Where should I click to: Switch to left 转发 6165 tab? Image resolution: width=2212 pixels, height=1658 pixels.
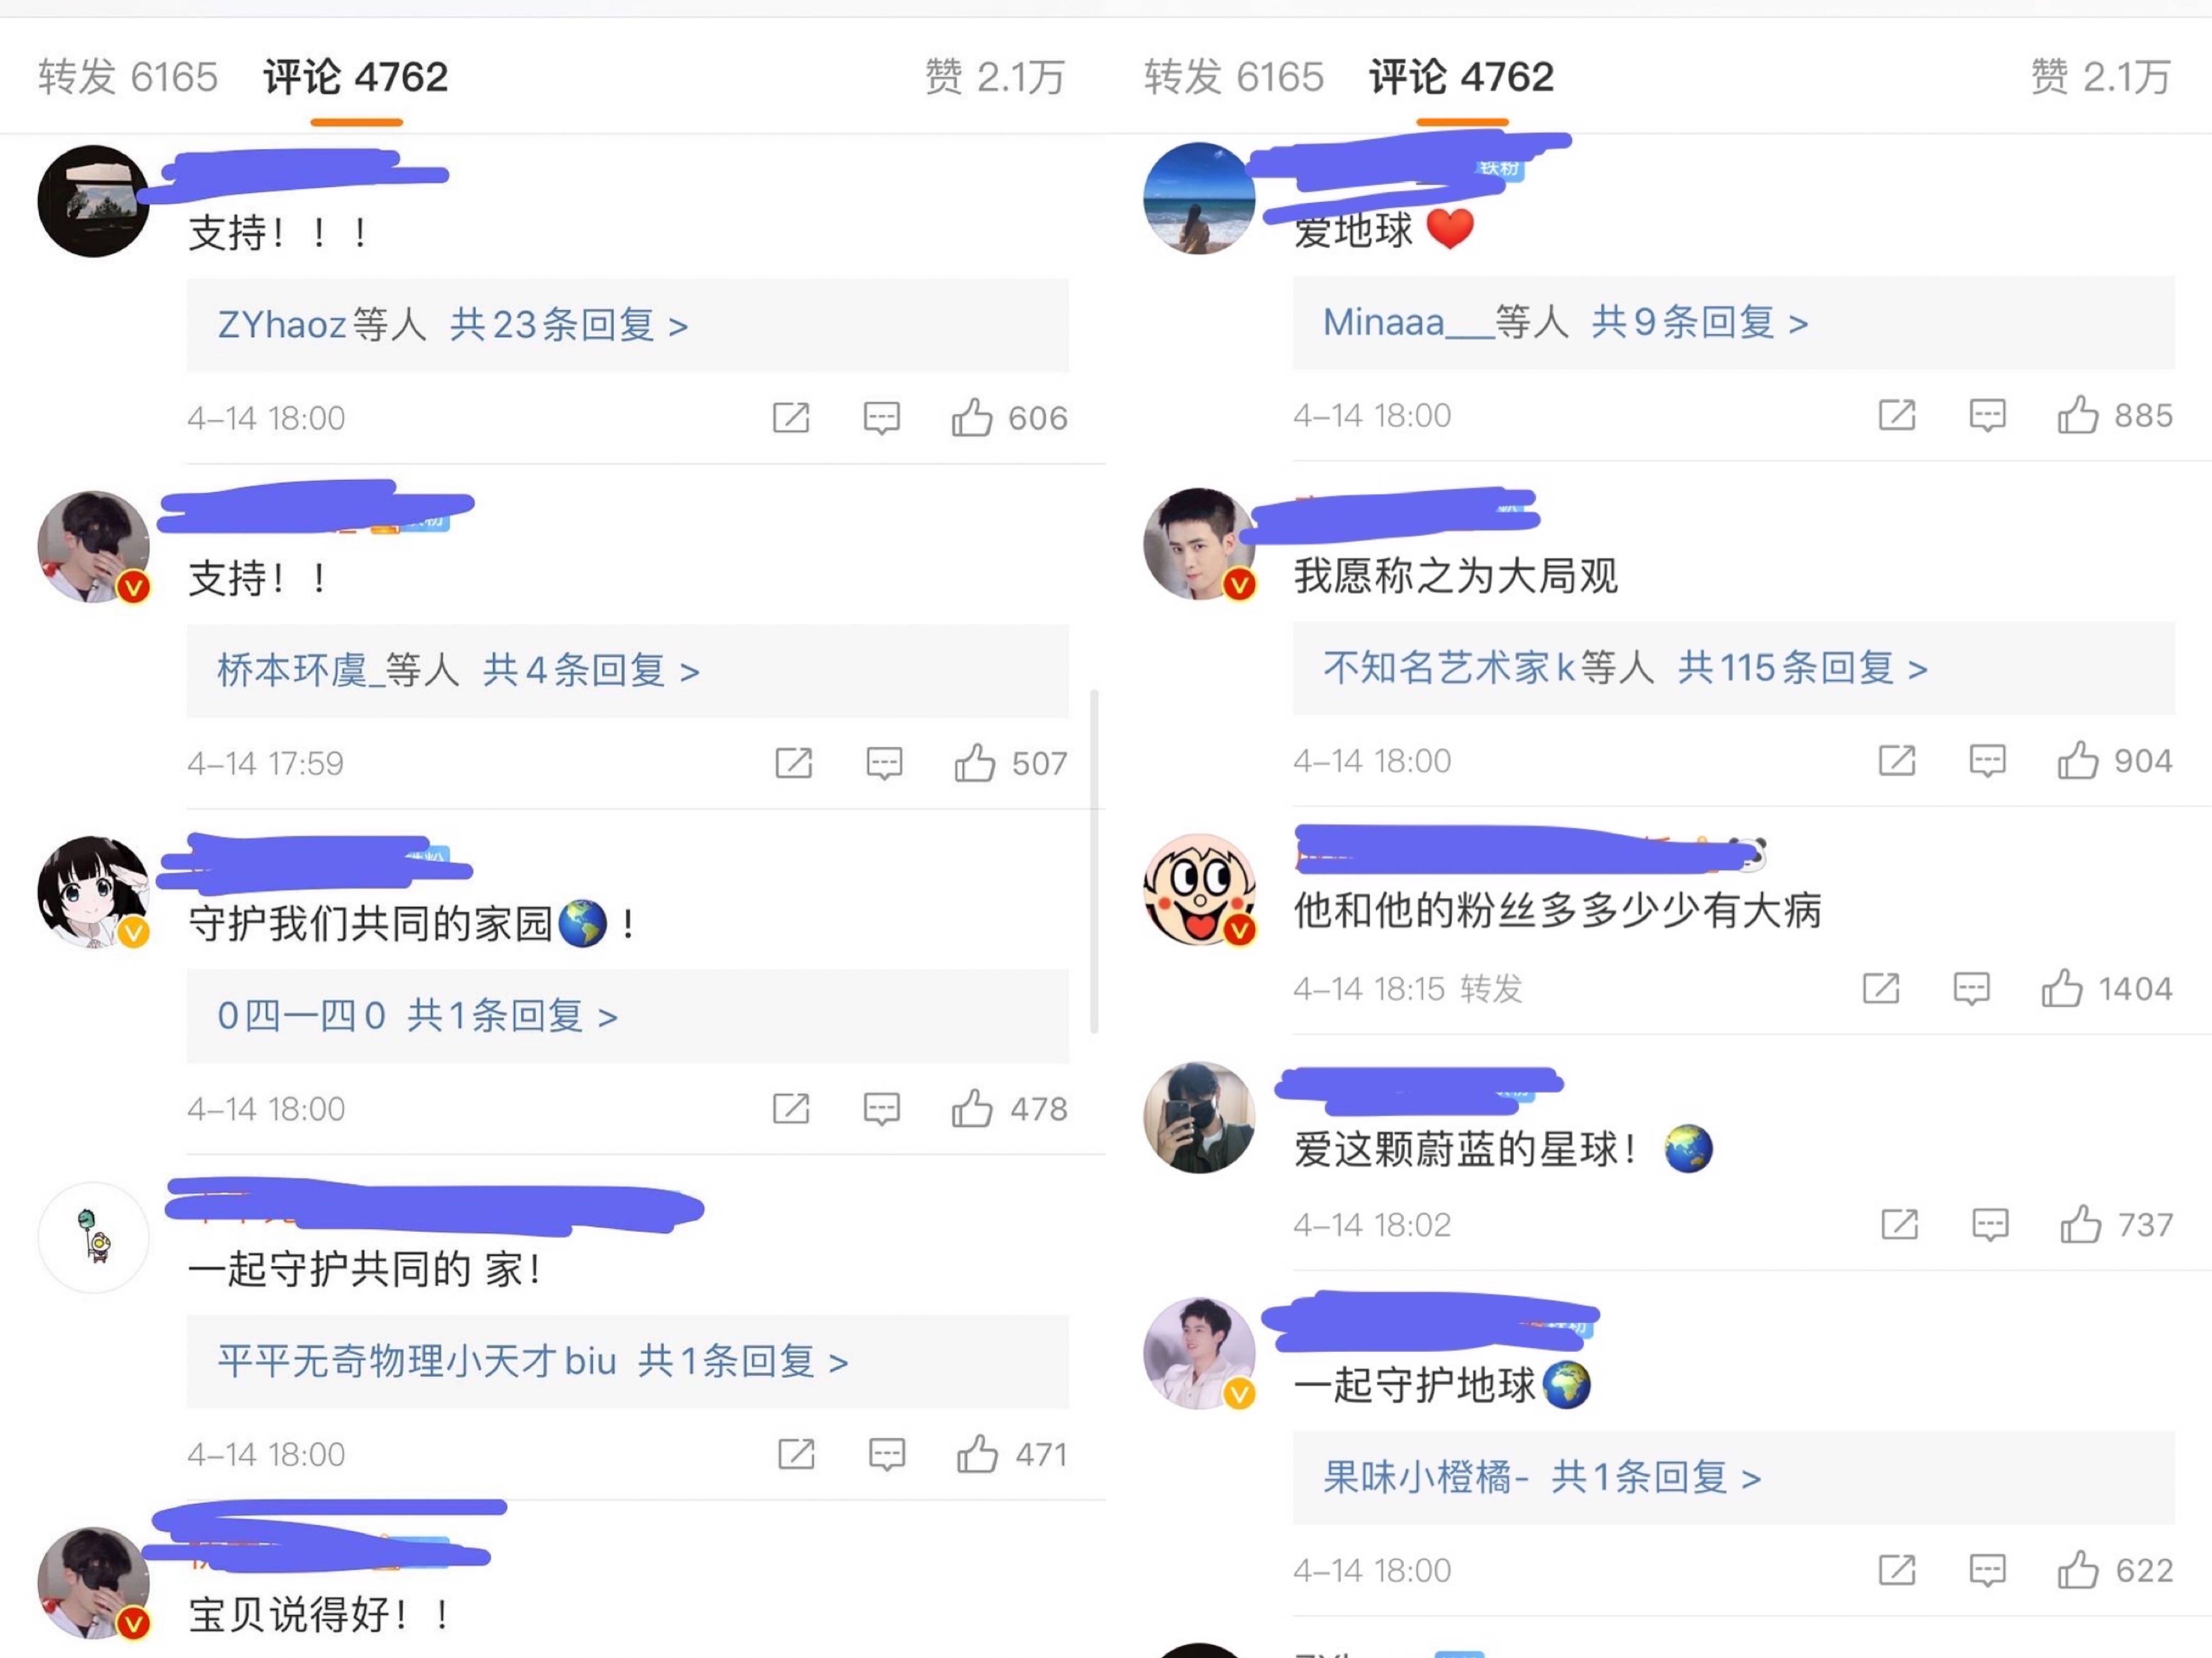click(128, 77)
